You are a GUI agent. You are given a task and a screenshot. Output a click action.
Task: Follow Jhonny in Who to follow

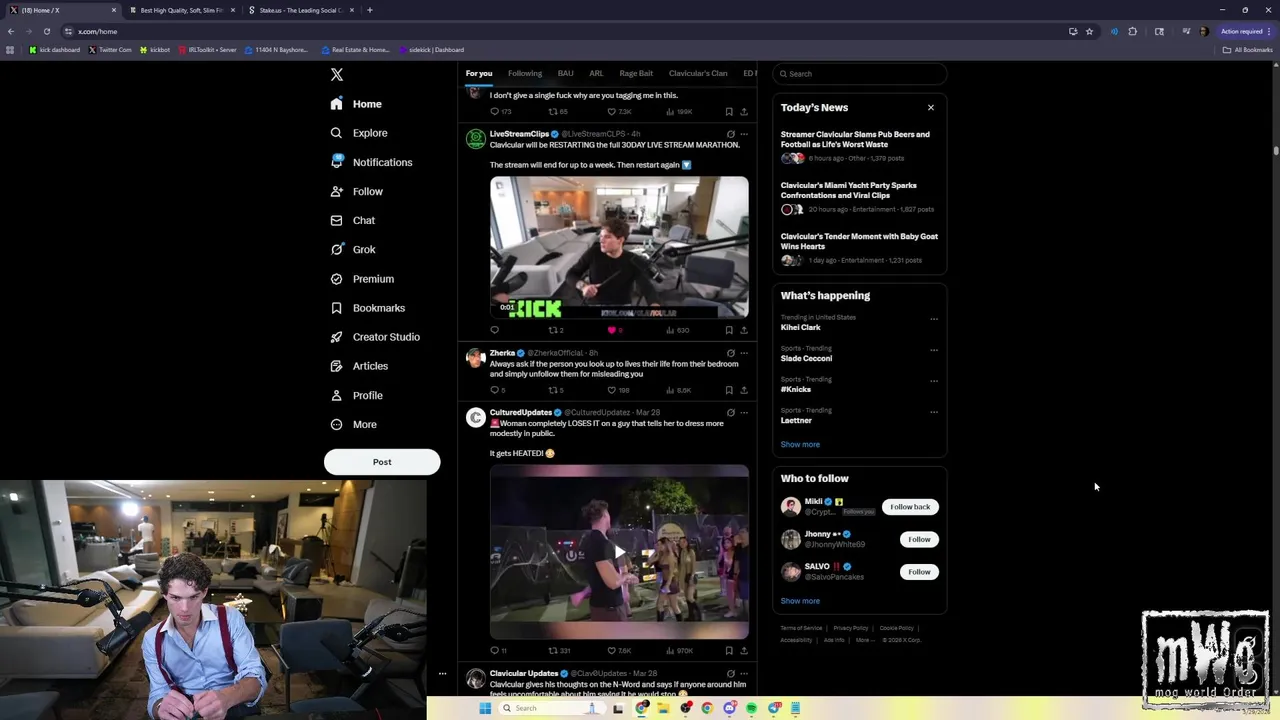[x=919, y=540]
